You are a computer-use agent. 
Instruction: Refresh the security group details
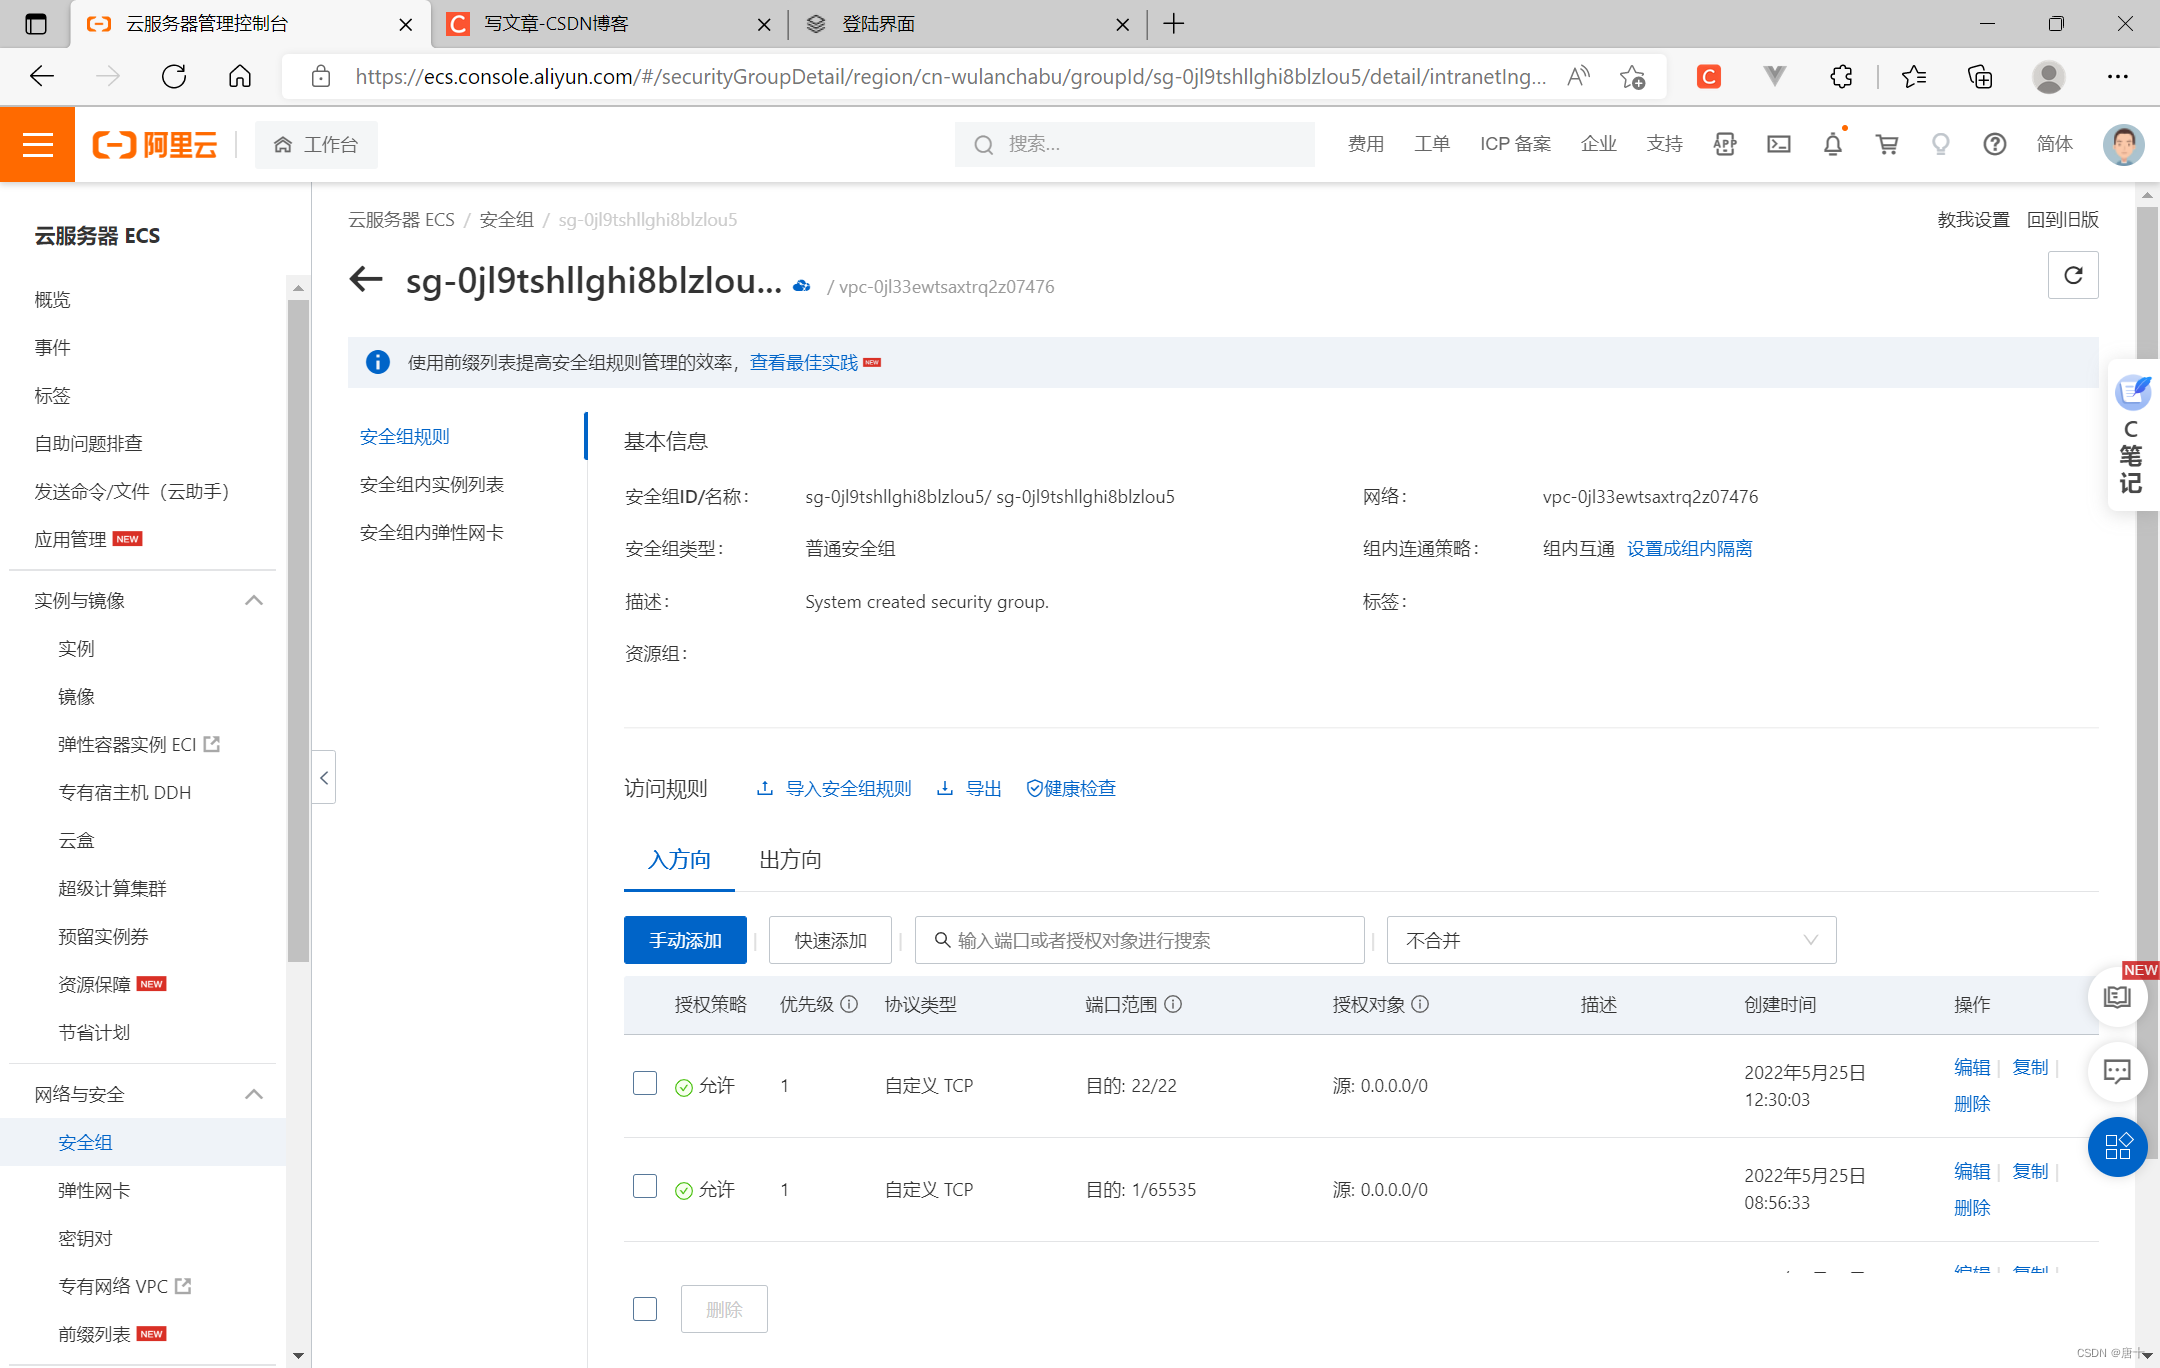point(2073,275)
